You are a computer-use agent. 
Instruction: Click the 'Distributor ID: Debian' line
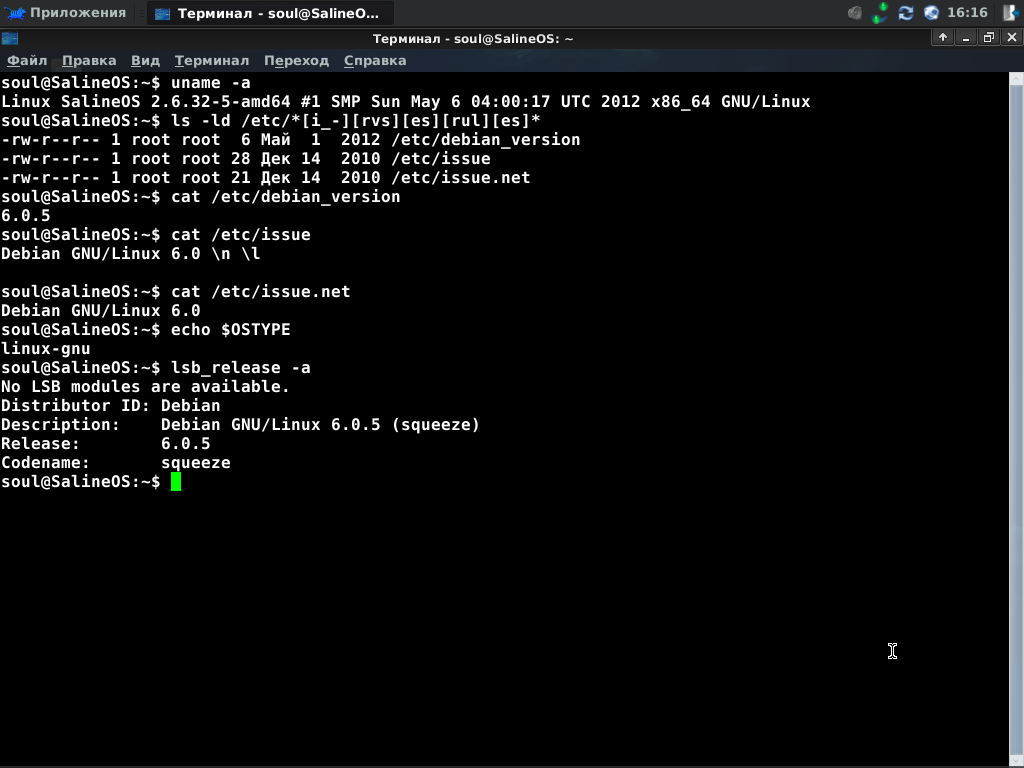tap(110, 406)
